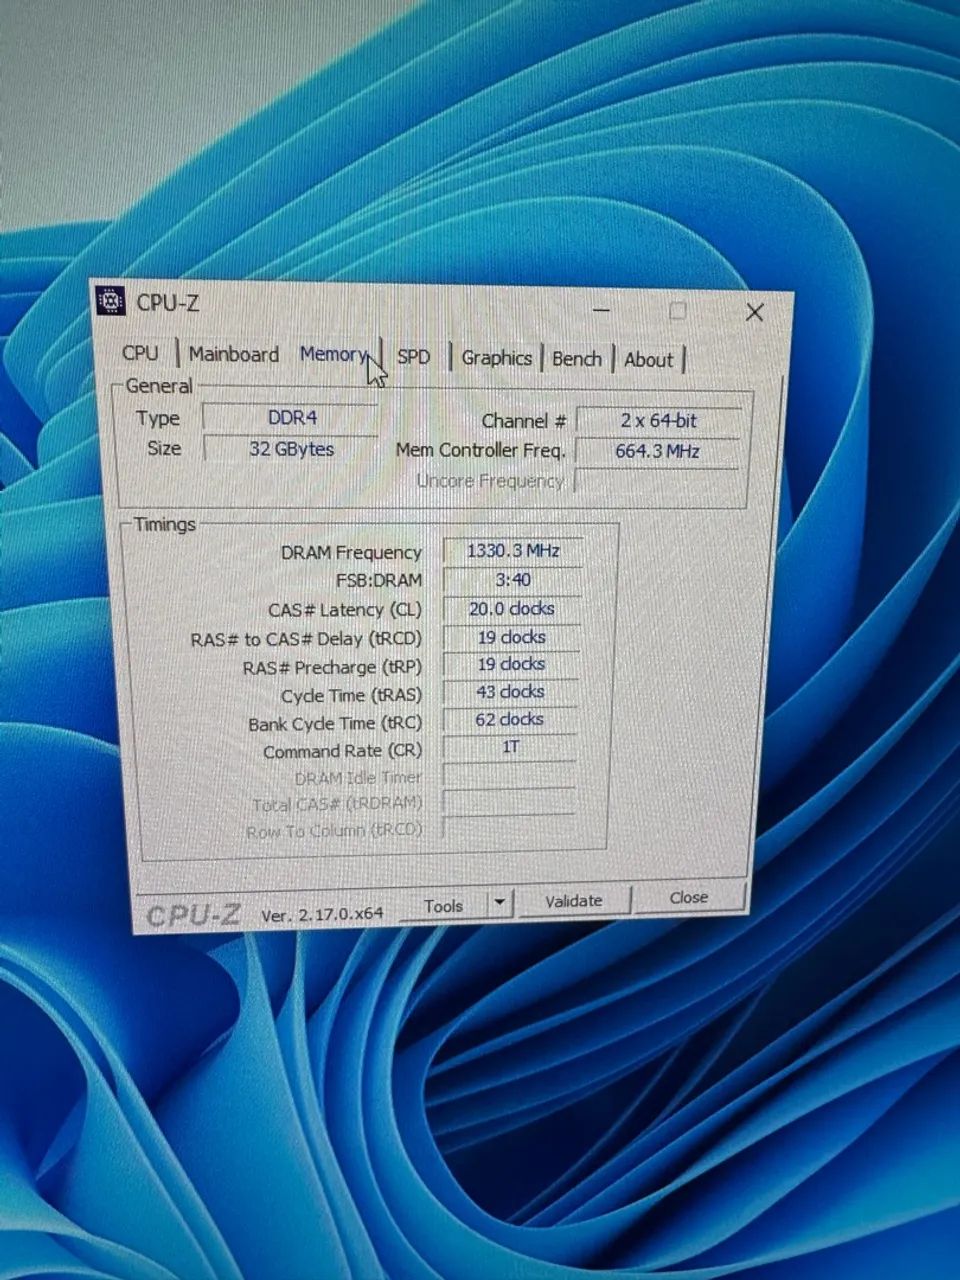Open the SPD tab

click(x=413, y=357)
